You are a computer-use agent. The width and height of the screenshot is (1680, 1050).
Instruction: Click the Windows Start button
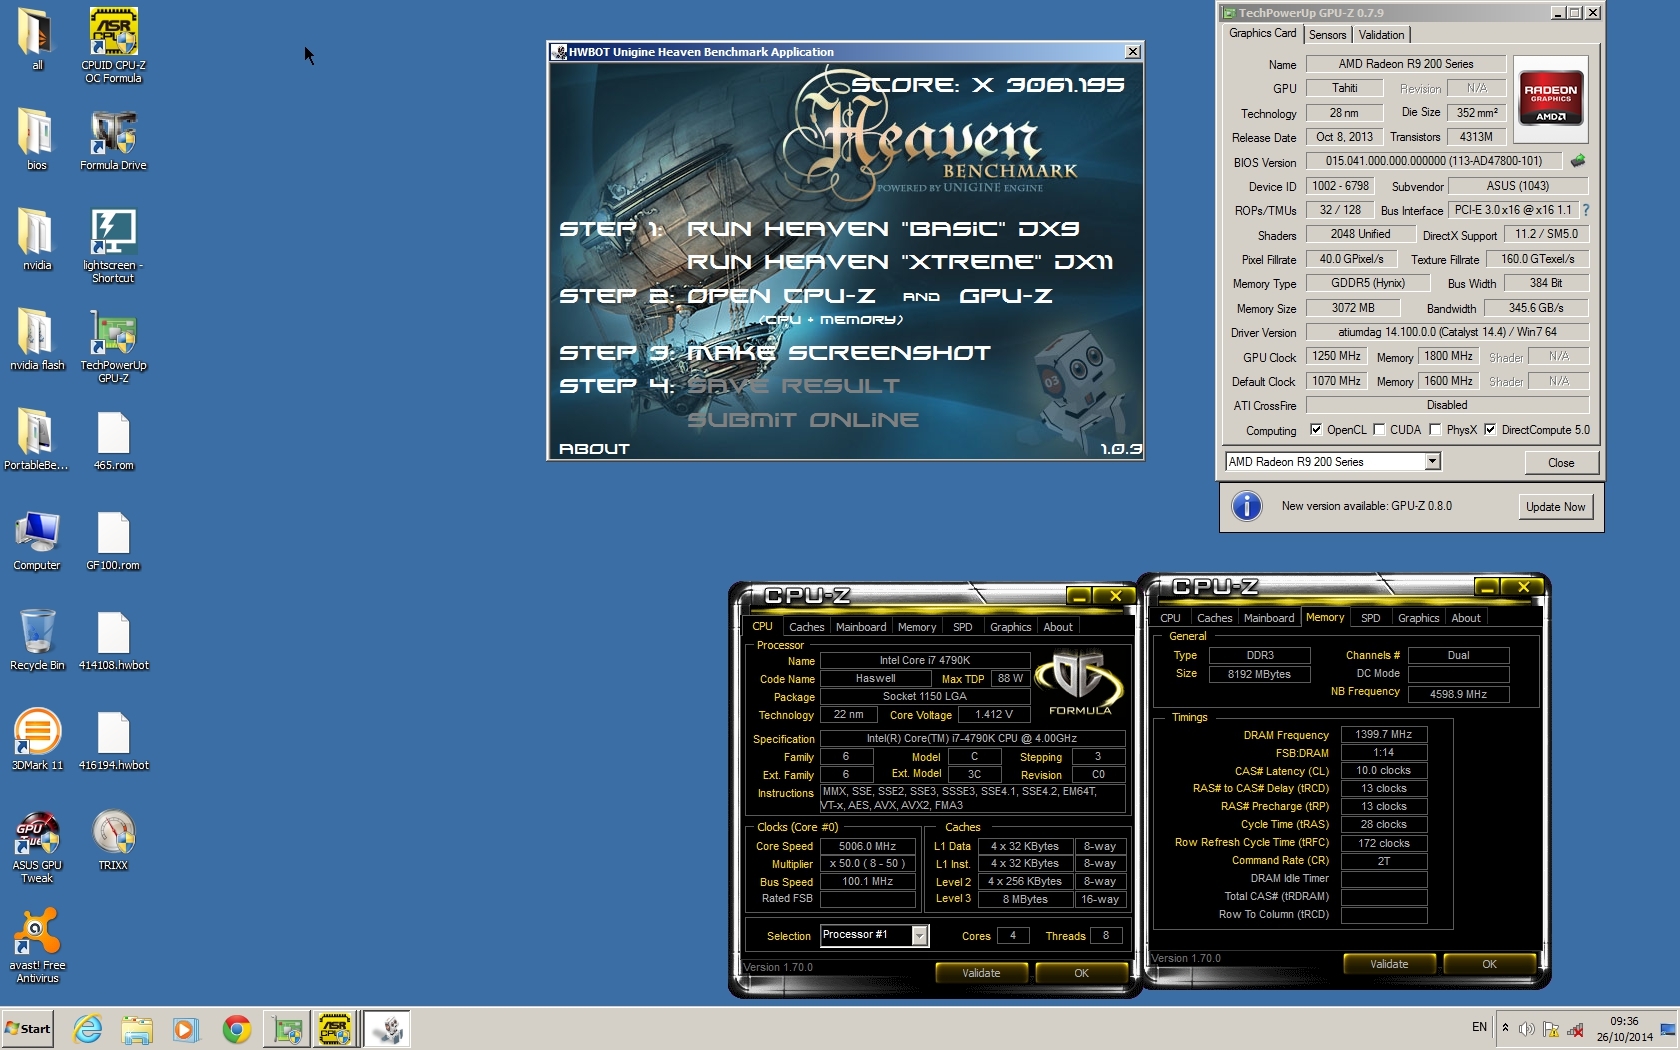coord(28,1029)
